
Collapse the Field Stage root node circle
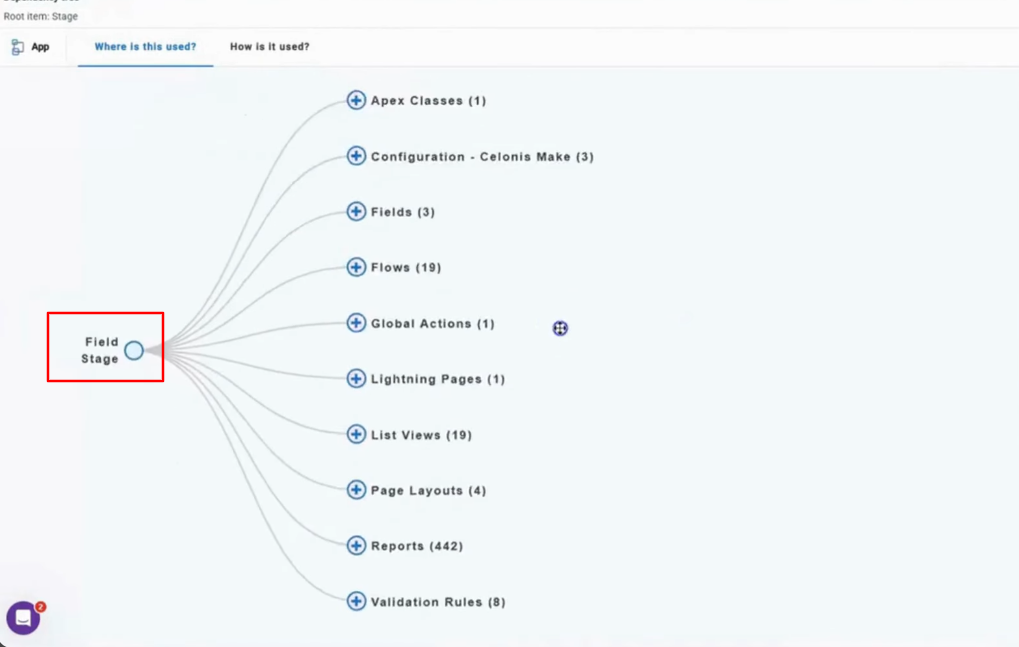pos(134,350)
